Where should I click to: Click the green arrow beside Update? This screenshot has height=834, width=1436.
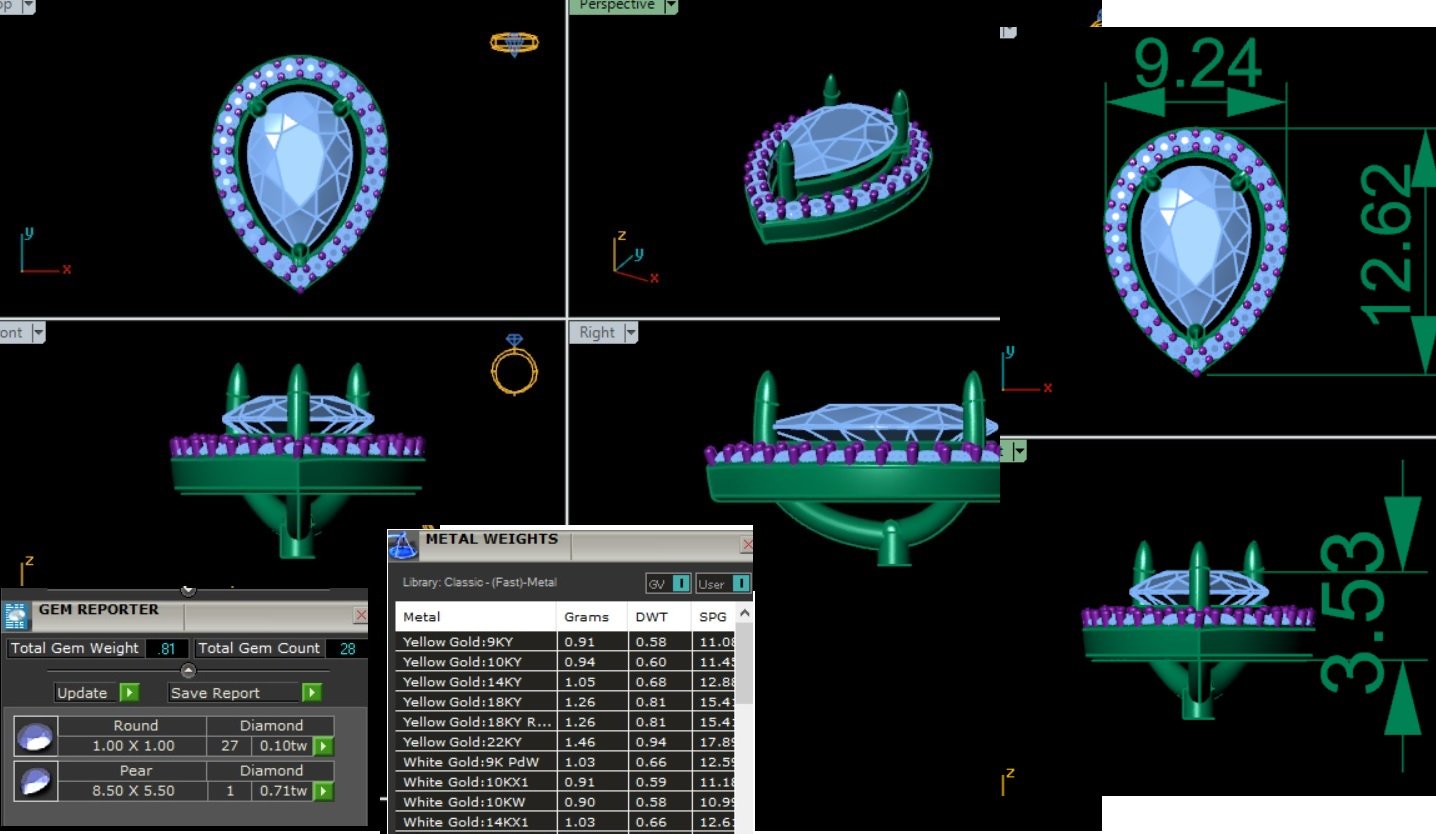[129, 693]
